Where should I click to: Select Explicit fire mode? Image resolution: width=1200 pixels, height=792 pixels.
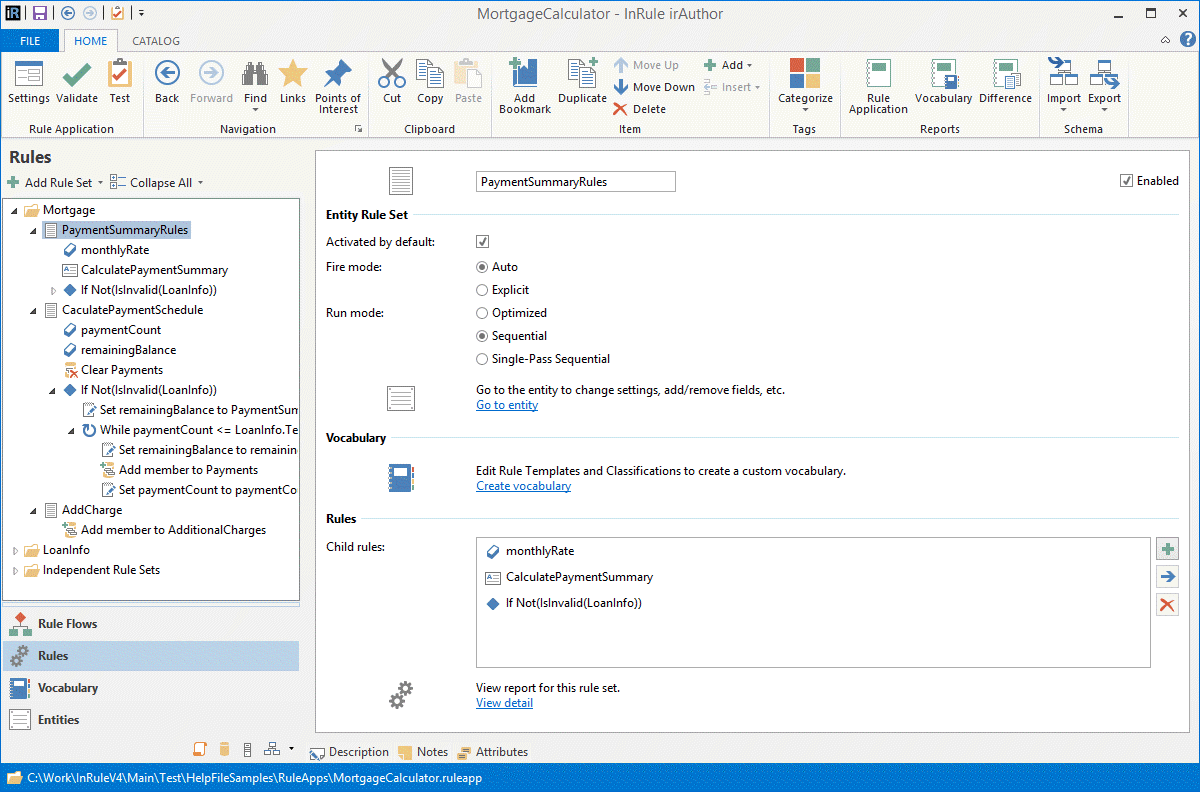coord(482,290)
